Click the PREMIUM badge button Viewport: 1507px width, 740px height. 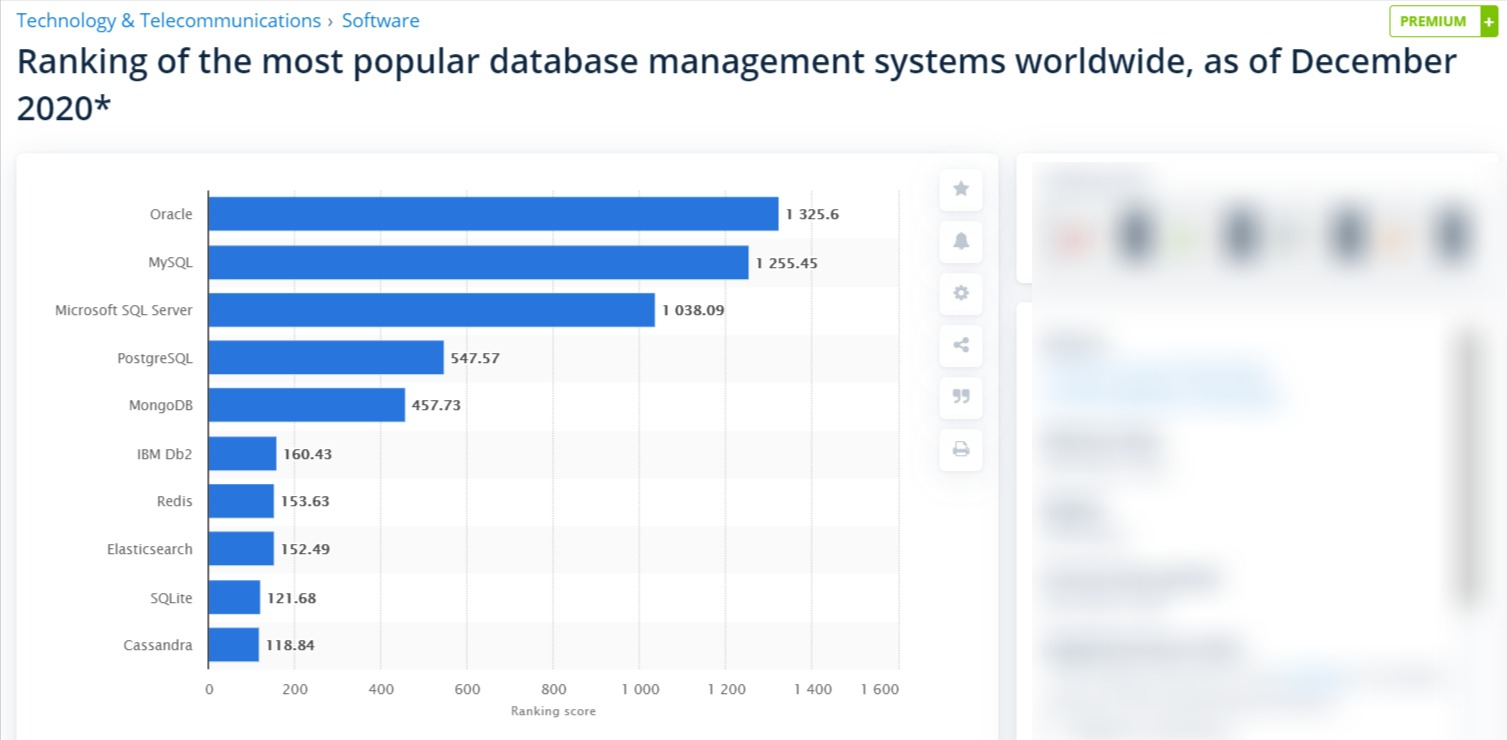coord(1433,21)
